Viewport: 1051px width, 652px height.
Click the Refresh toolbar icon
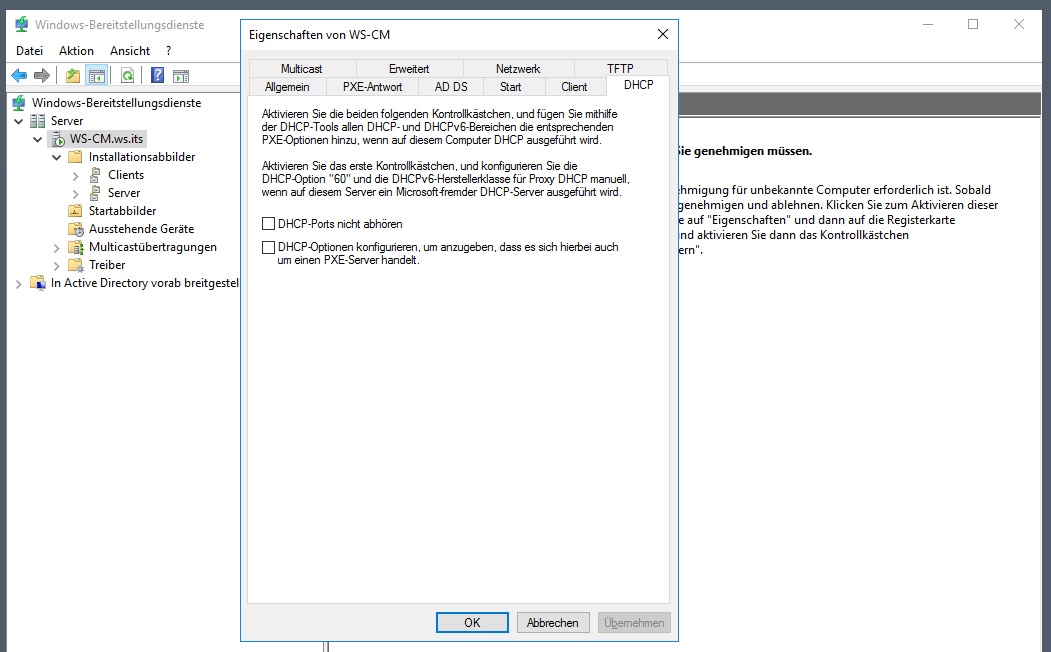(127, 76)
